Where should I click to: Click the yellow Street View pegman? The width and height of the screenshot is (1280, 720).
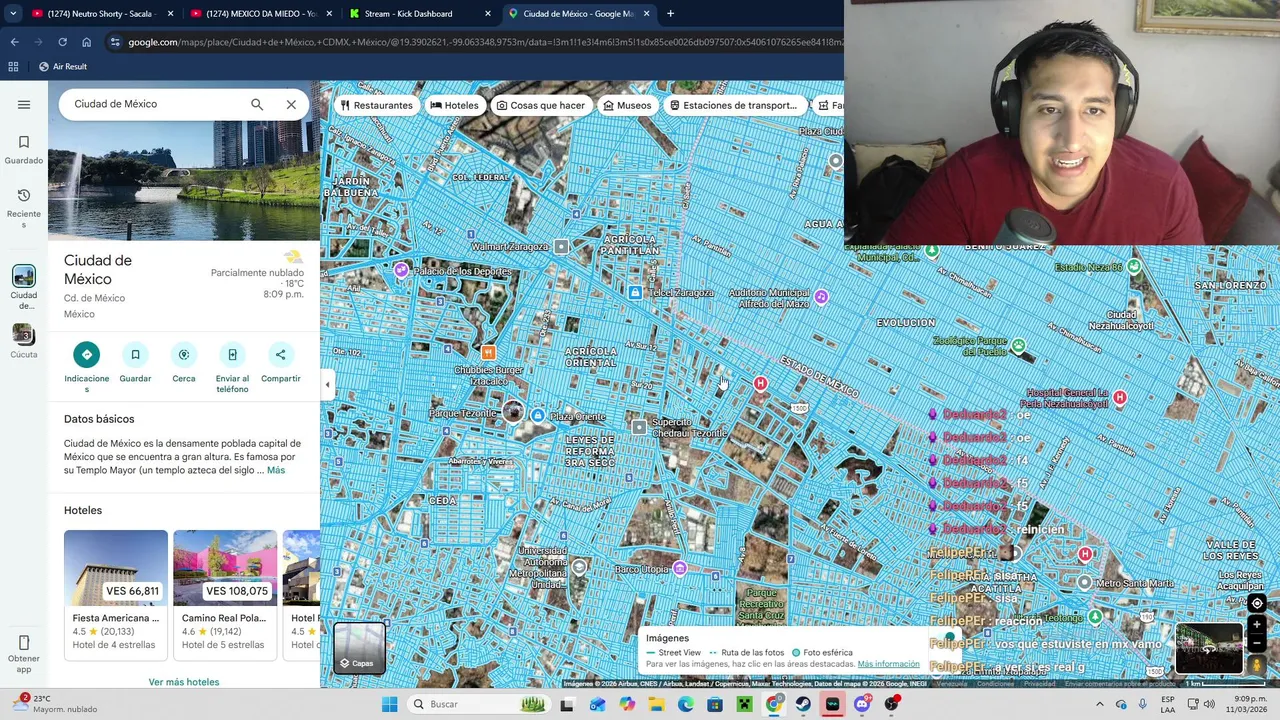click(x=1257, y=665)
